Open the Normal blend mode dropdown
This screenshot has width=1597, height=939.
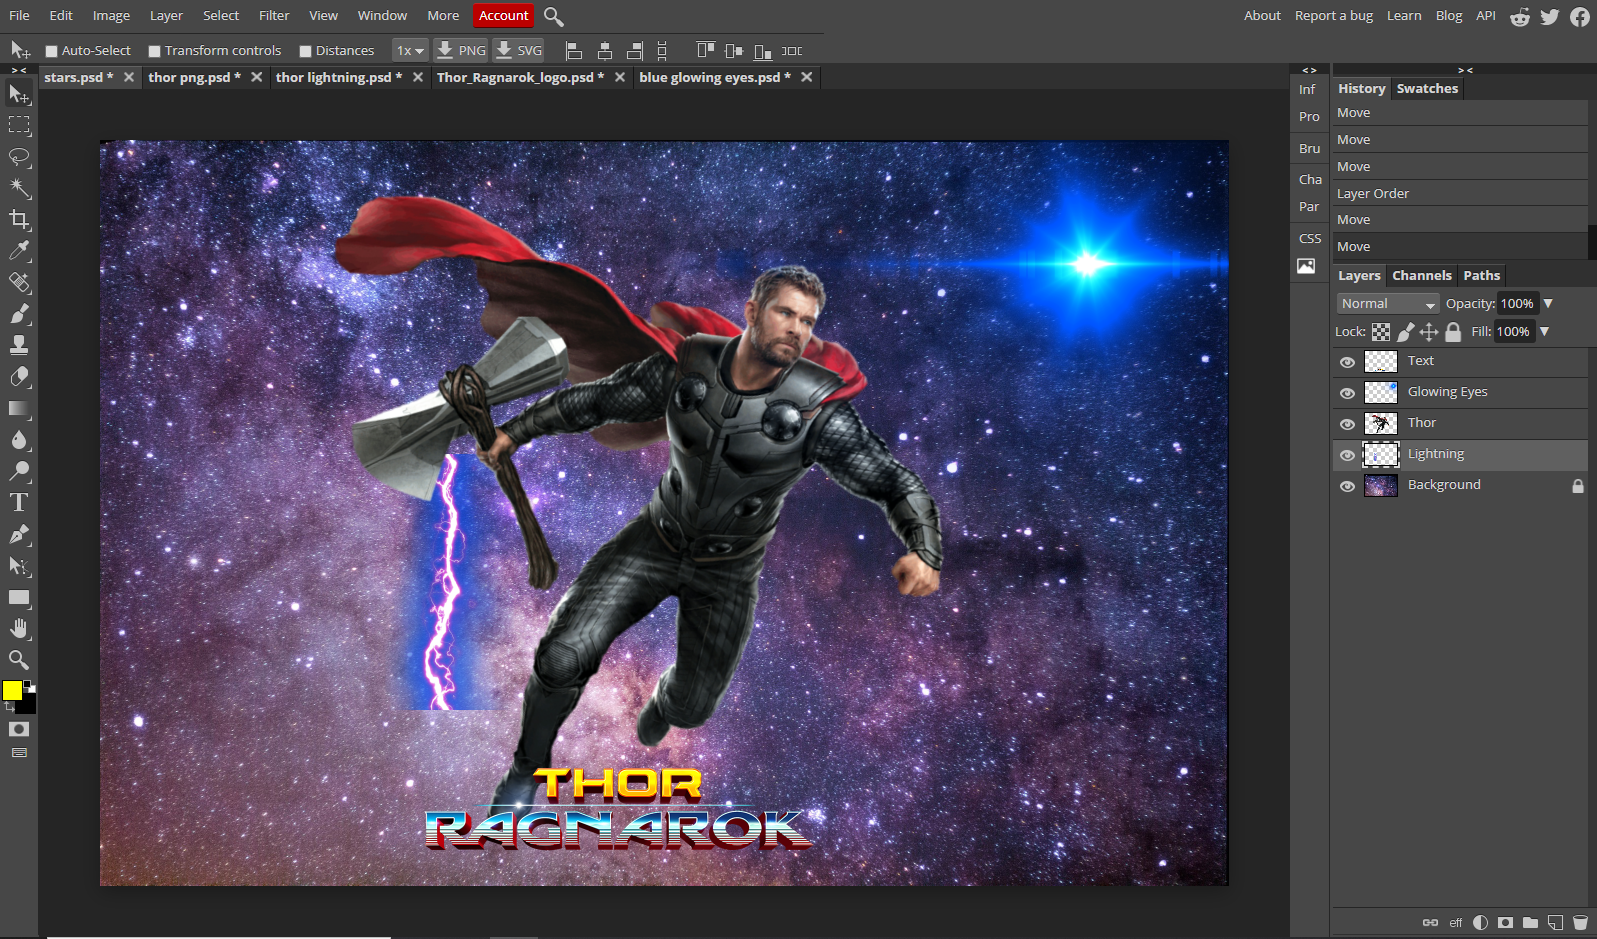tap(1388, 304)
